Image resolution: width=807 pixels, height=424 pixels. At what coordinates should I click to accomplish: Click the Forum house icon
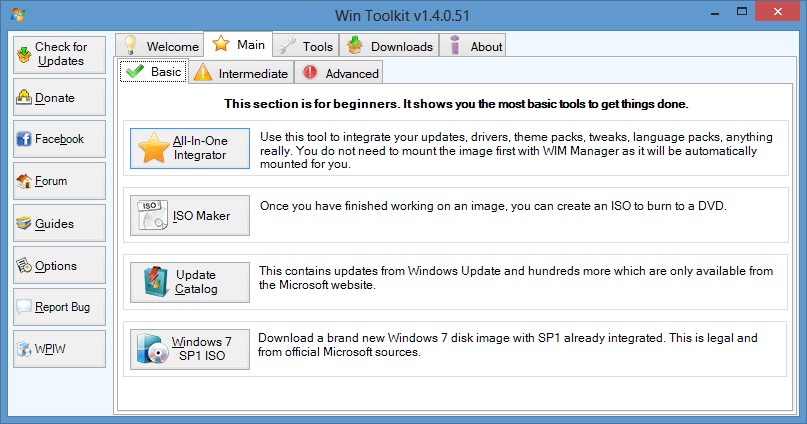(x=25, y=181)
